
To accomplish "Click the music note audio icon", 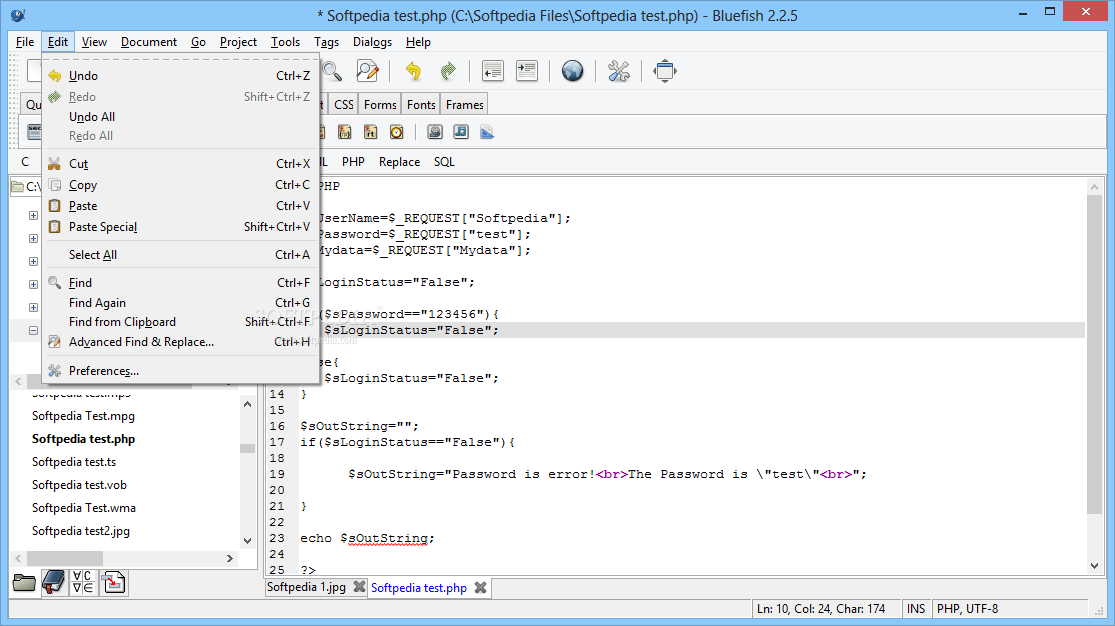I will [x=461, y=132].
